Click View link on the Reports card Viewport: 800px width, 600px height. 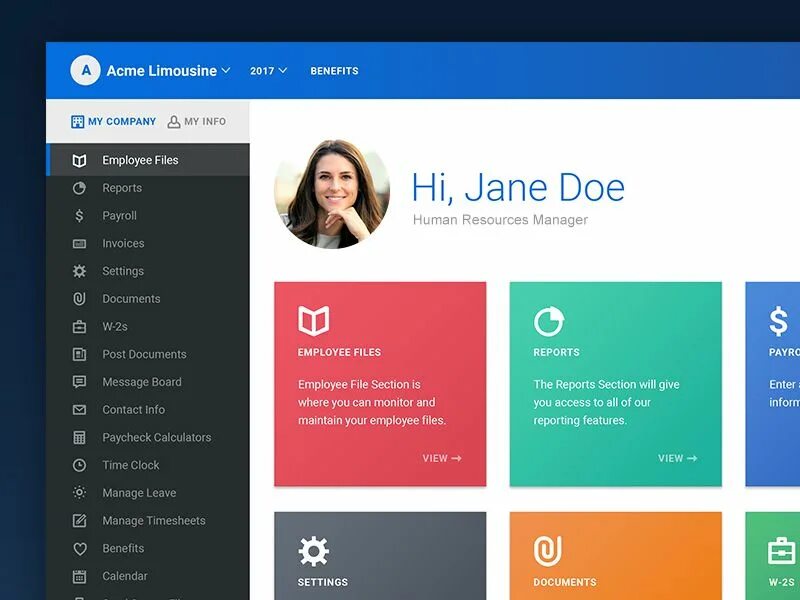coord(678,458)
